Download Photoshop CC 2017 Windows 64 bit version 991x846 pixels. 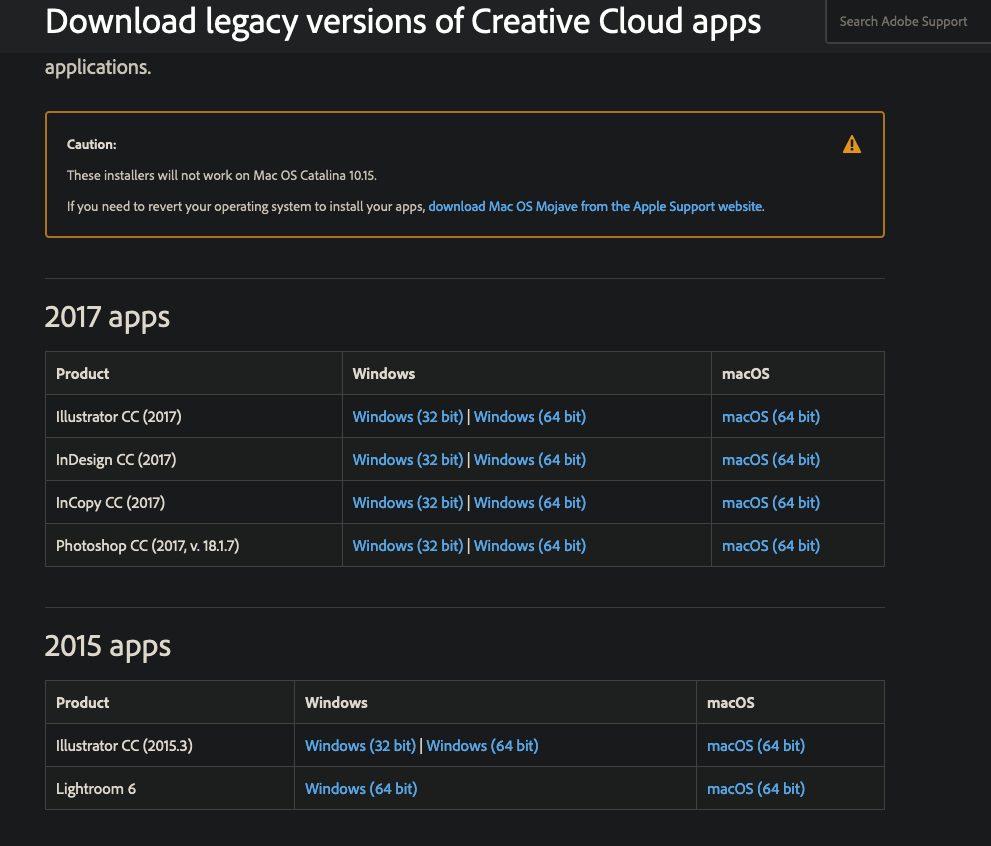click(529, 545)
